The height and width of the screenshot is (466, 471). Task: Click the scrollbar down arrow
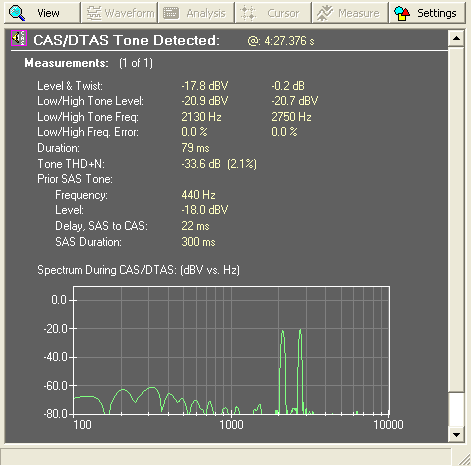pos(456,434)
